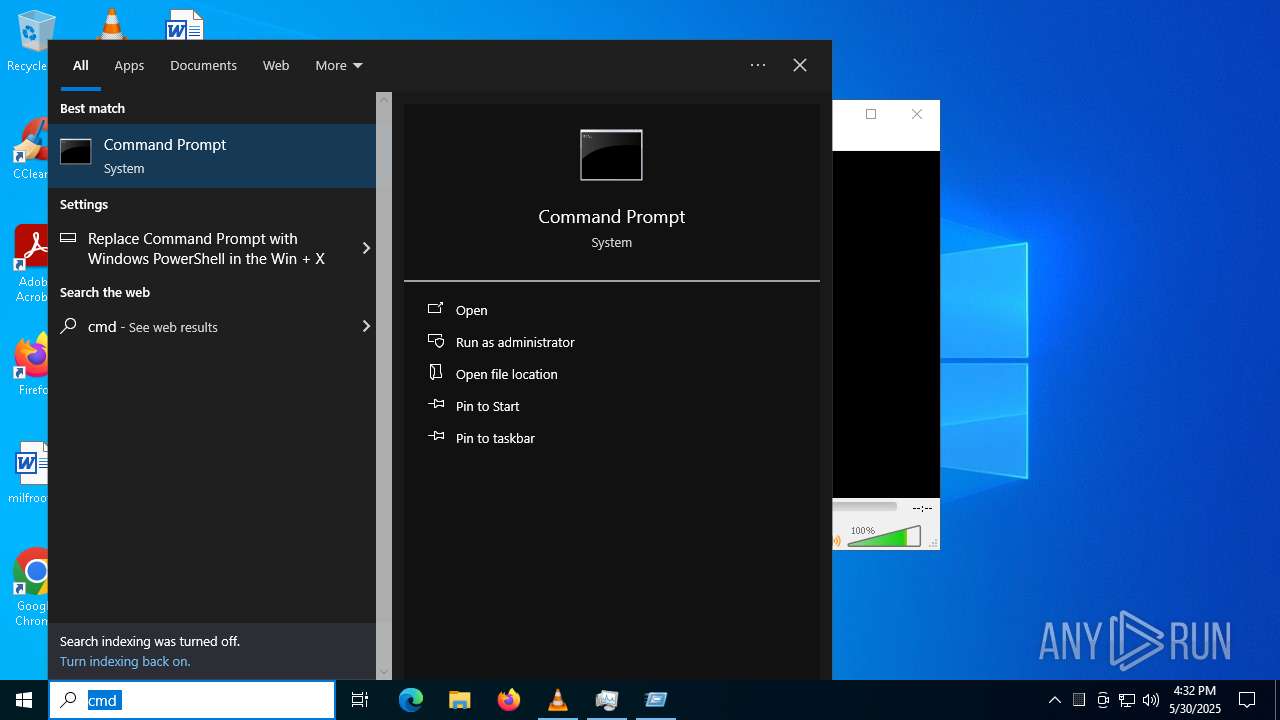
Task: Expand the Replace Command Prompt setting arrow
Action: pos(366,248)
